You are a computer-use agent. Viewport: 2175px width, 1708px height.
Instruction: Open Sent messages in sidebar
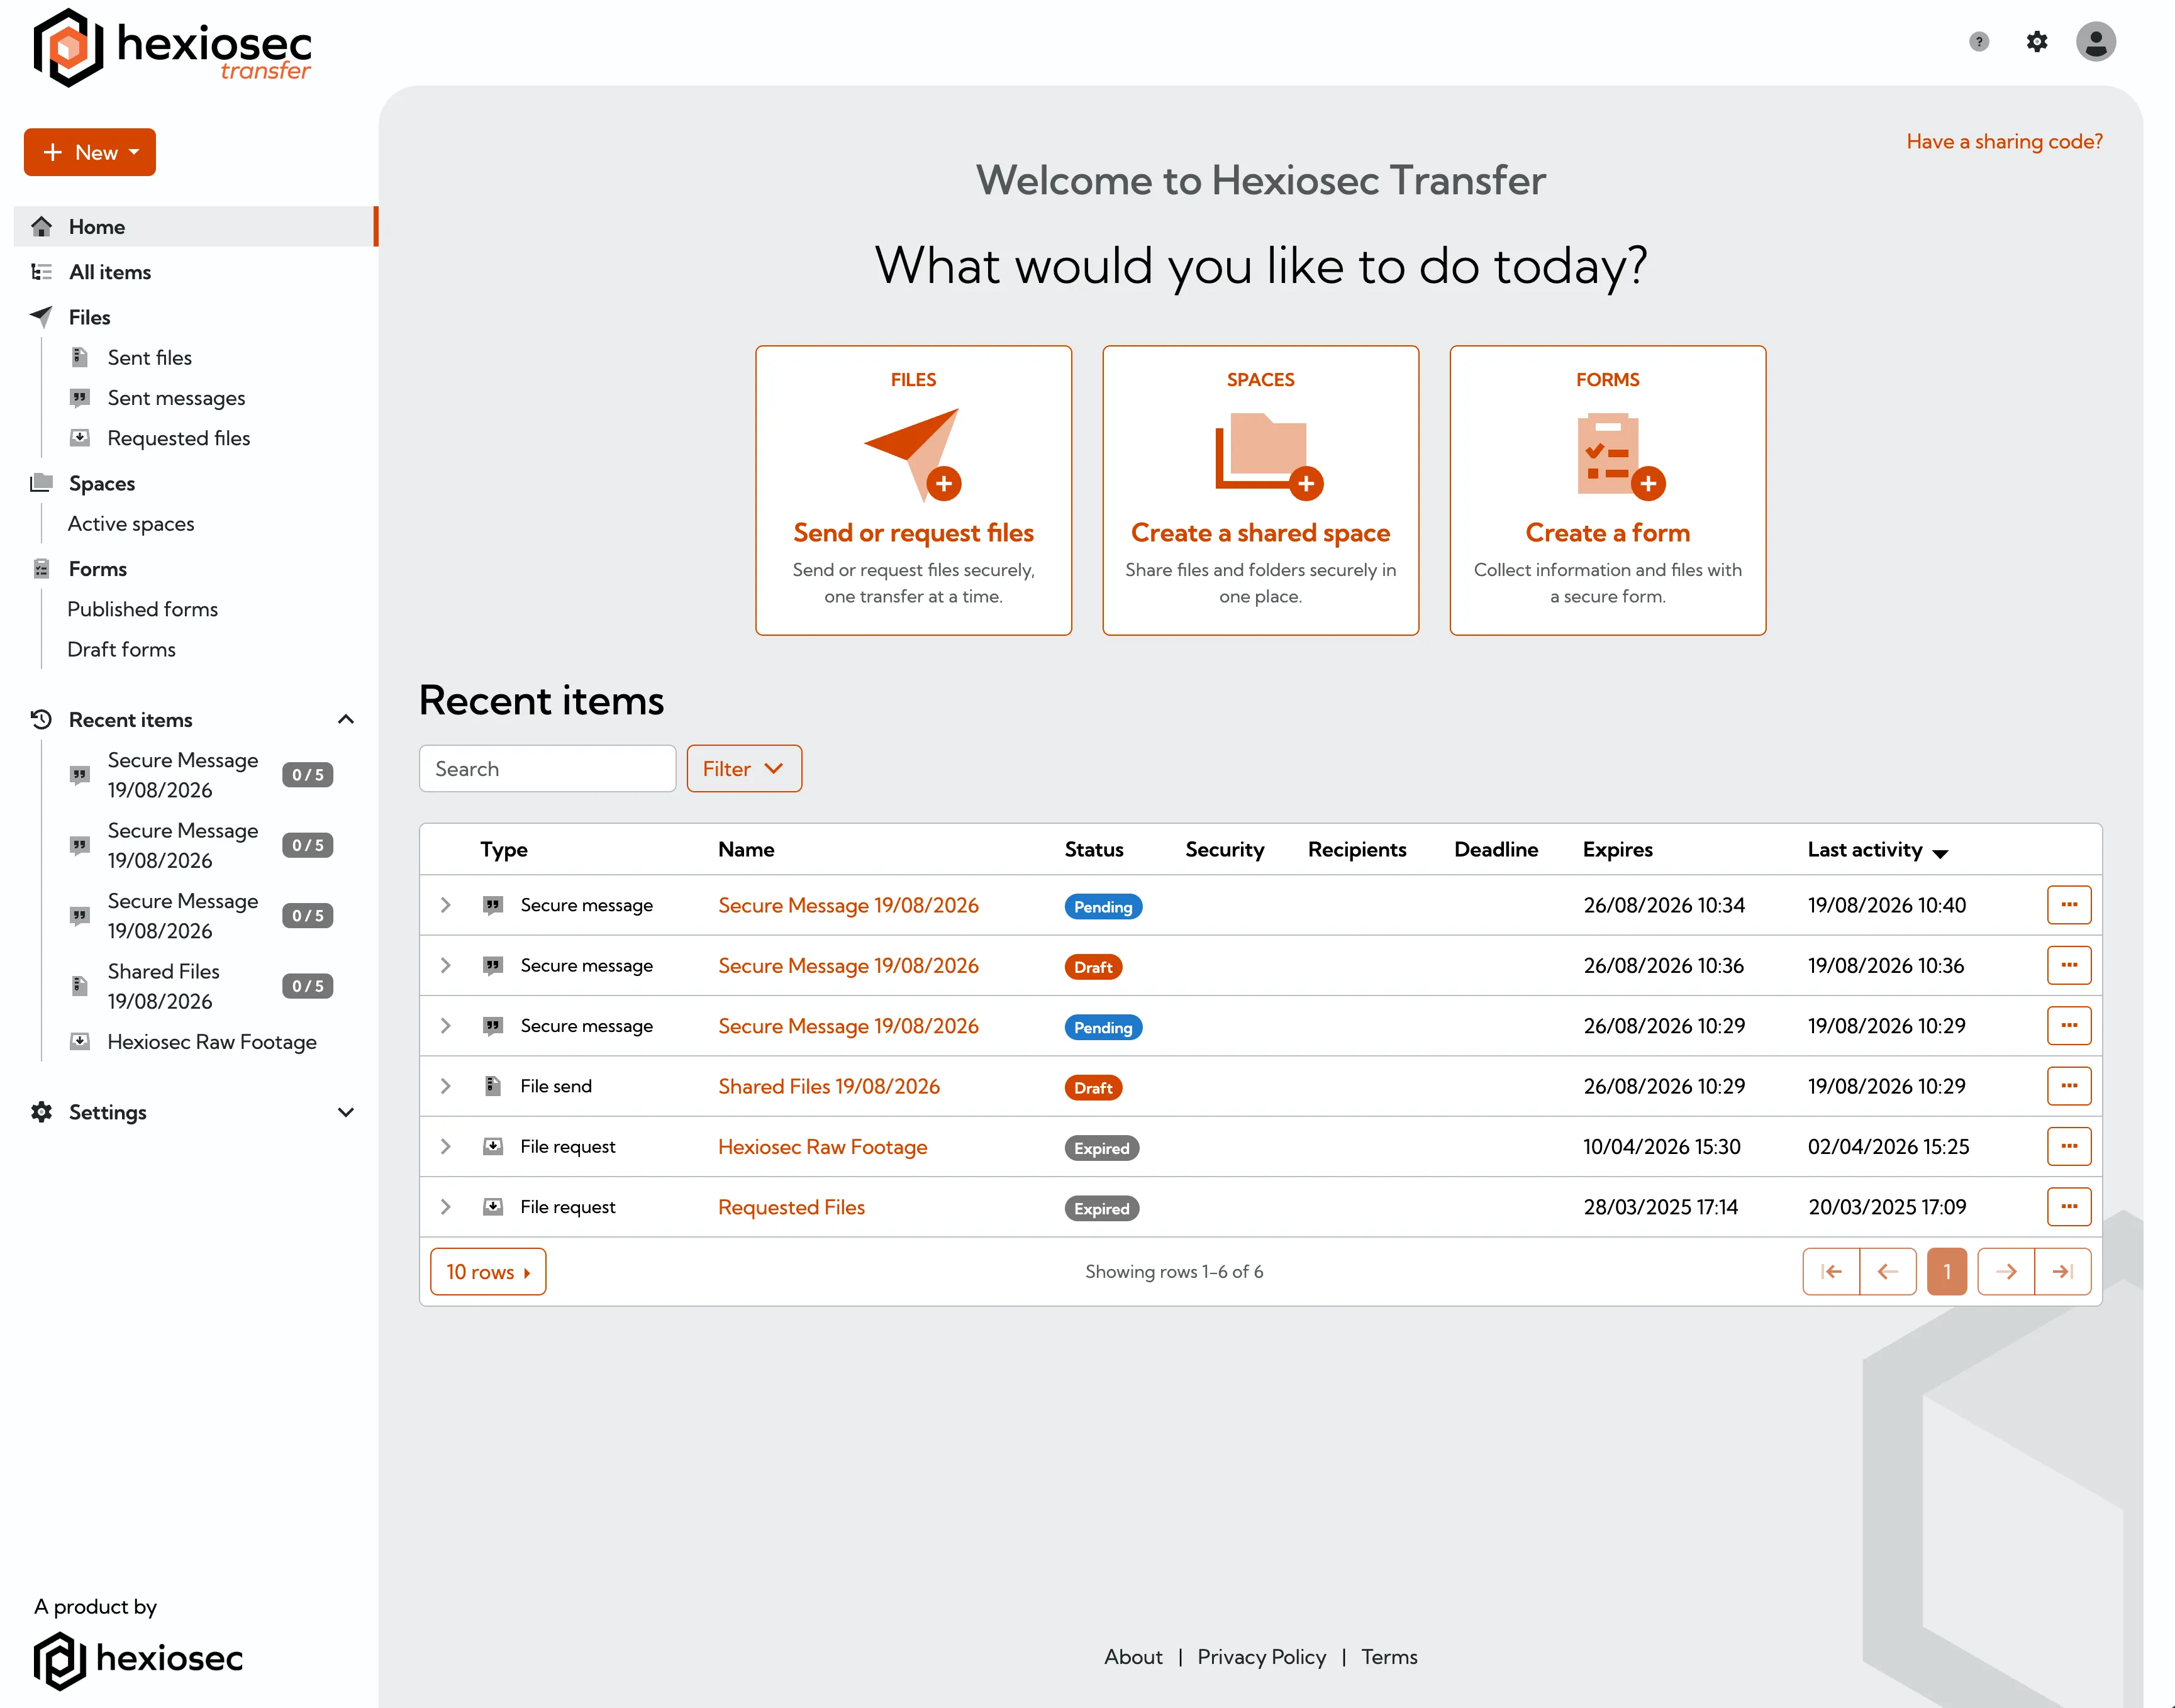pyautogui.click(x=176, y=398)
